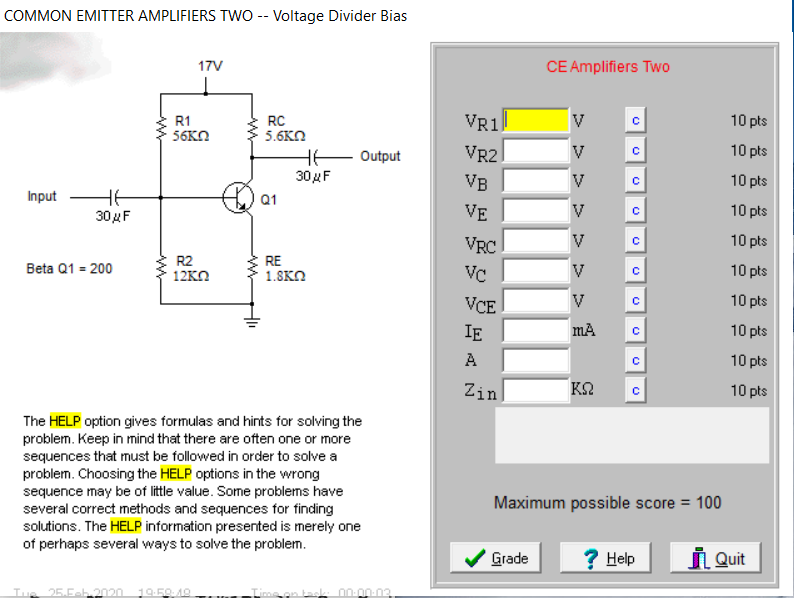Click the first highlighted HELP word
The width and height of the screenshot is (794, 598).
(65, 421)
